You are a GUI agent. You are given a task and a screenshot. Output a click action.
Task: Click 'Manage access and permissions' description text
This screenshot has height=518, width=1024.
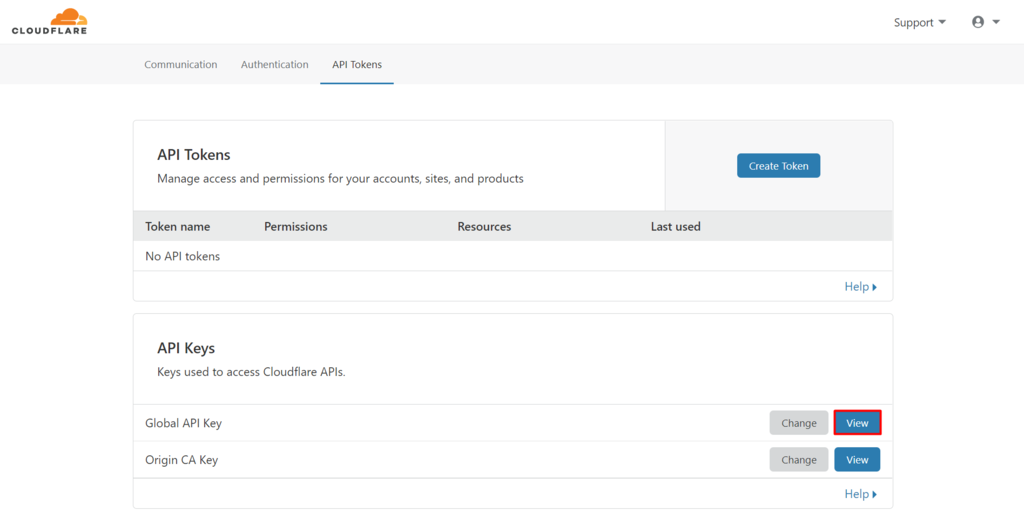coord(340,178)
